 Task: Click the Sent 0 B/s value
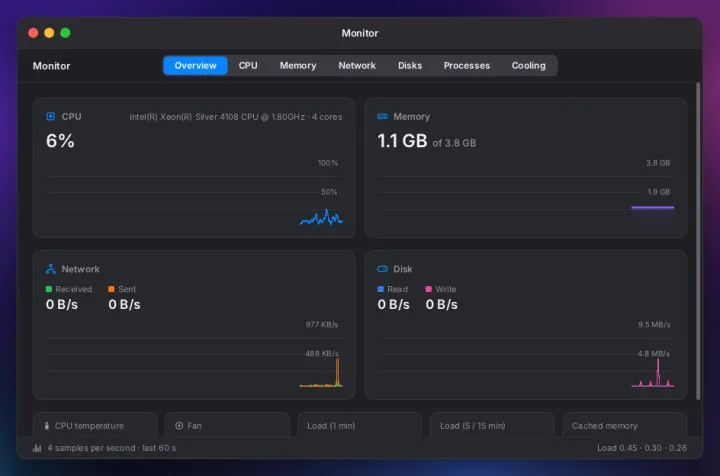(124, 304)
